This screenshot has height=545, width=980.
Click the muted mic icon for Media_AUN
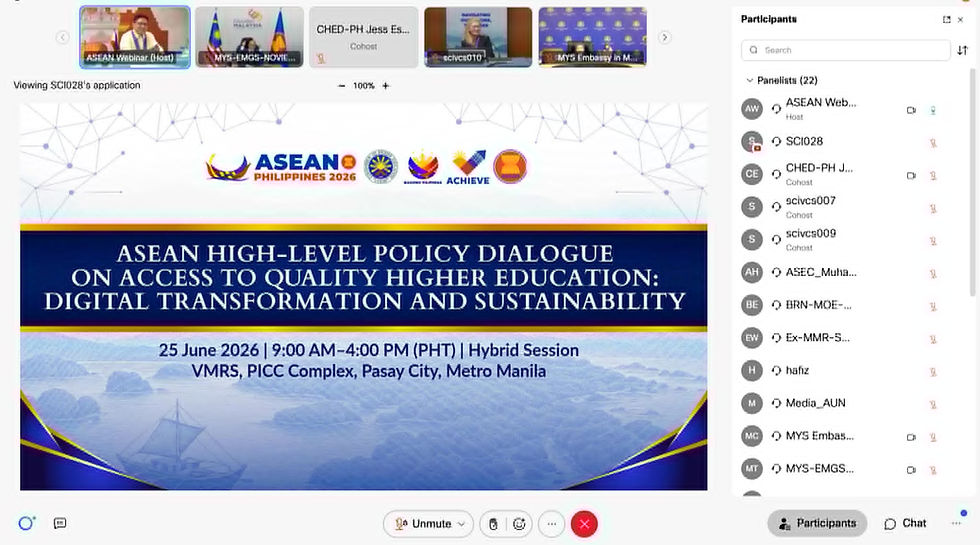[x=932, y=404]
